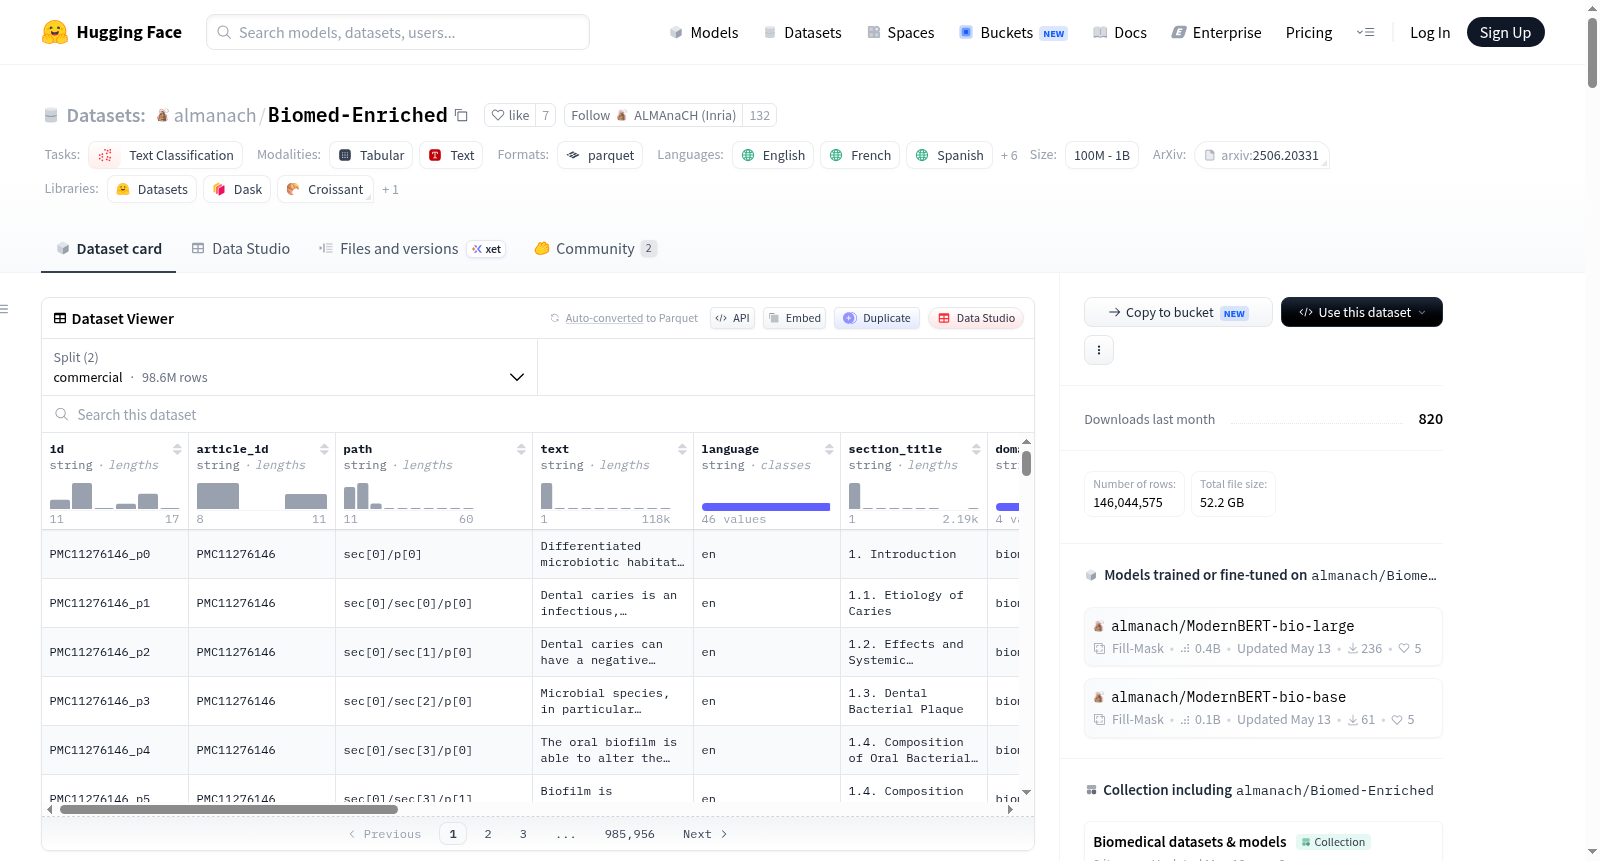The width and height of the screenshot is (1600, 861).
Task: Sort the language column
Action: pyautogui.click(x=829, y=449)
